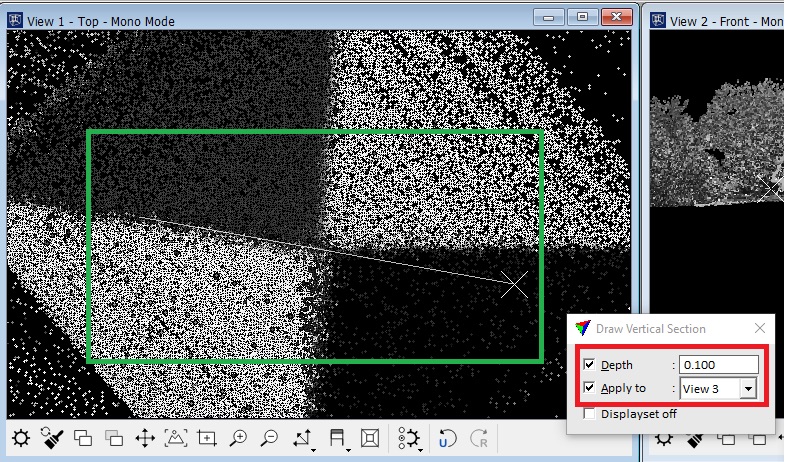Open View Attributes gear icon in View 1

pos(20,438)
